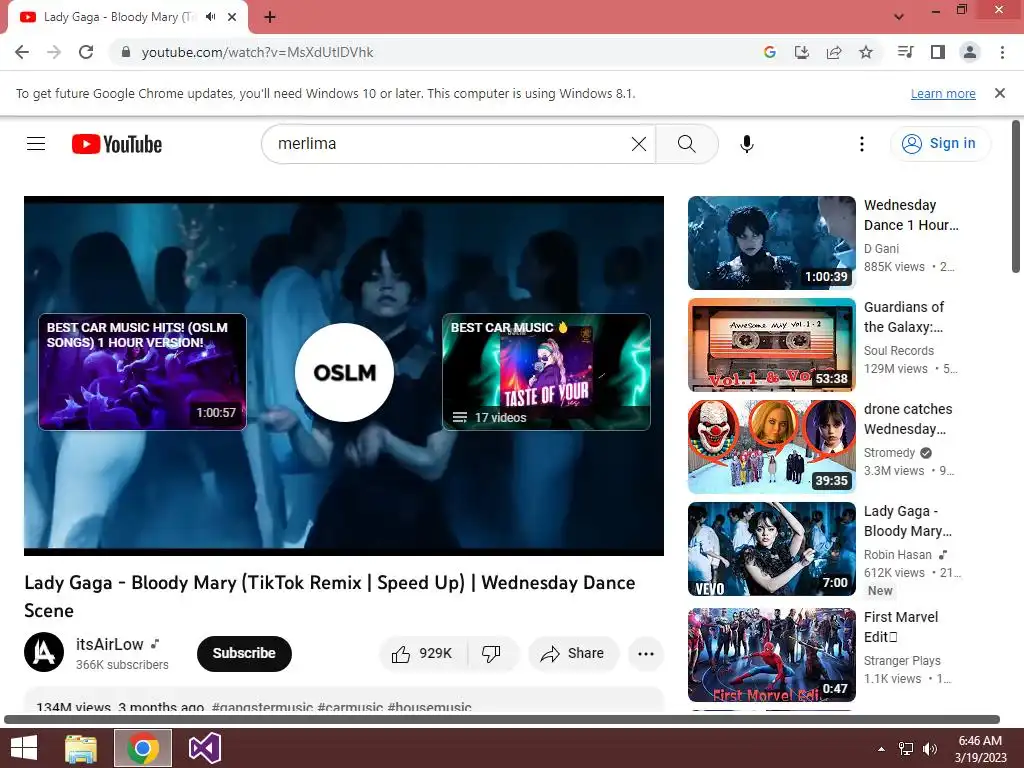Clear the search box text
Viewport: 1024px width, 768px height.
(x=639, y=144)
